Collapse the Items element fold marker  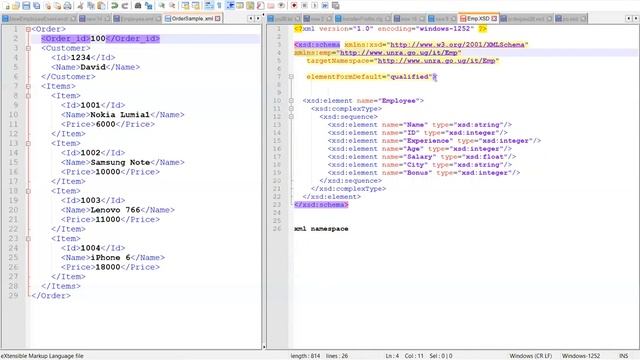pyautogui.click(x=28, y=87)
